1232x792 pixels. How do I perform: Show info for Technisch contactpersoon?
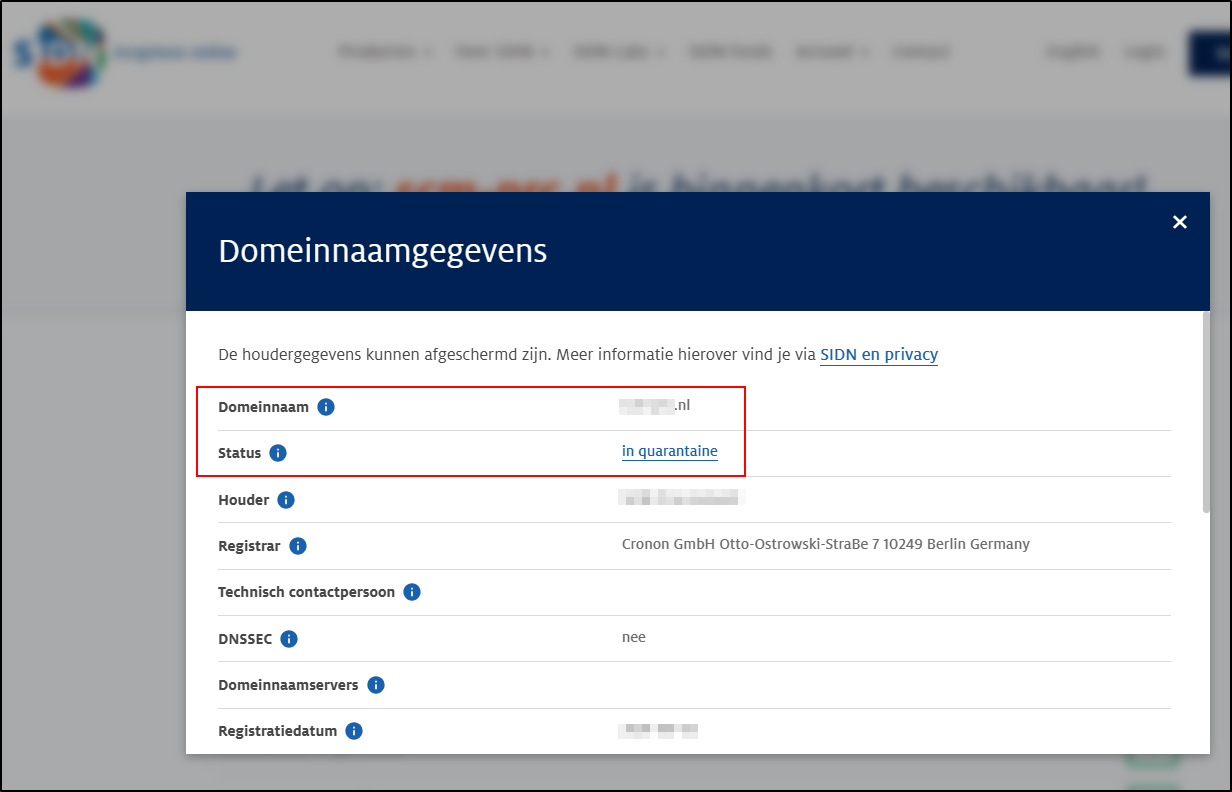point(412,592)
